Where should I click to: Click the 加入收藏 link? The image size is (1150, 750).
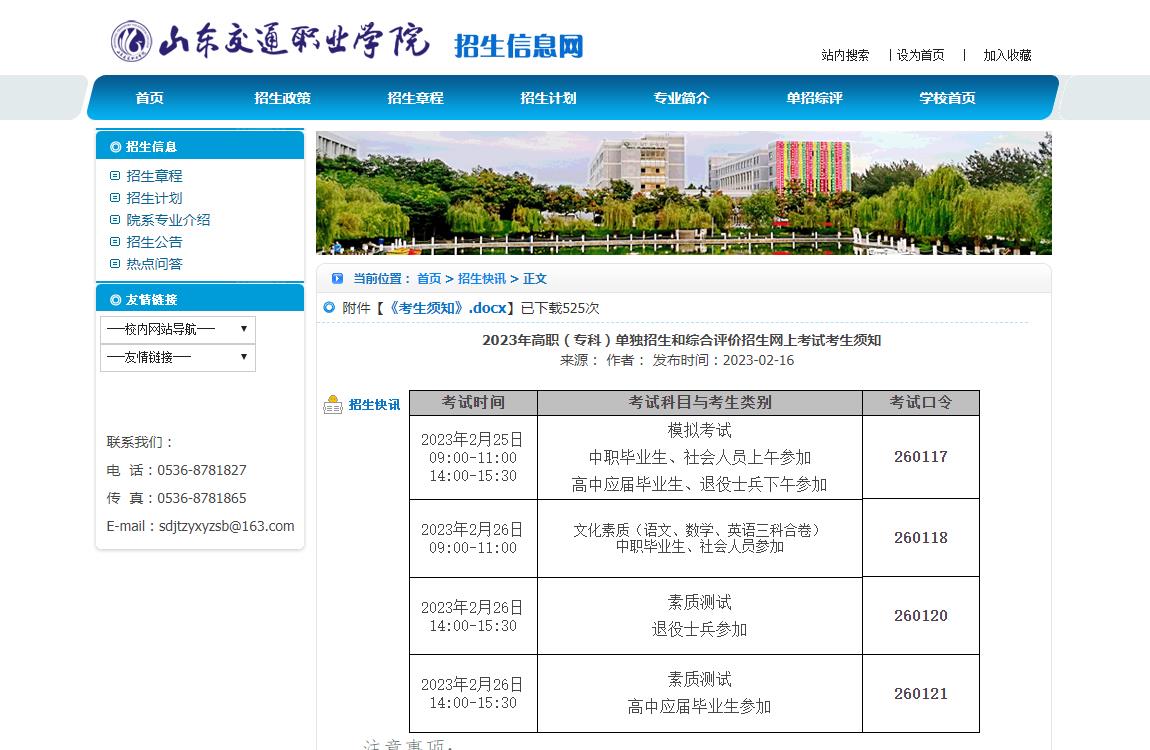[x=1007, y=56]
